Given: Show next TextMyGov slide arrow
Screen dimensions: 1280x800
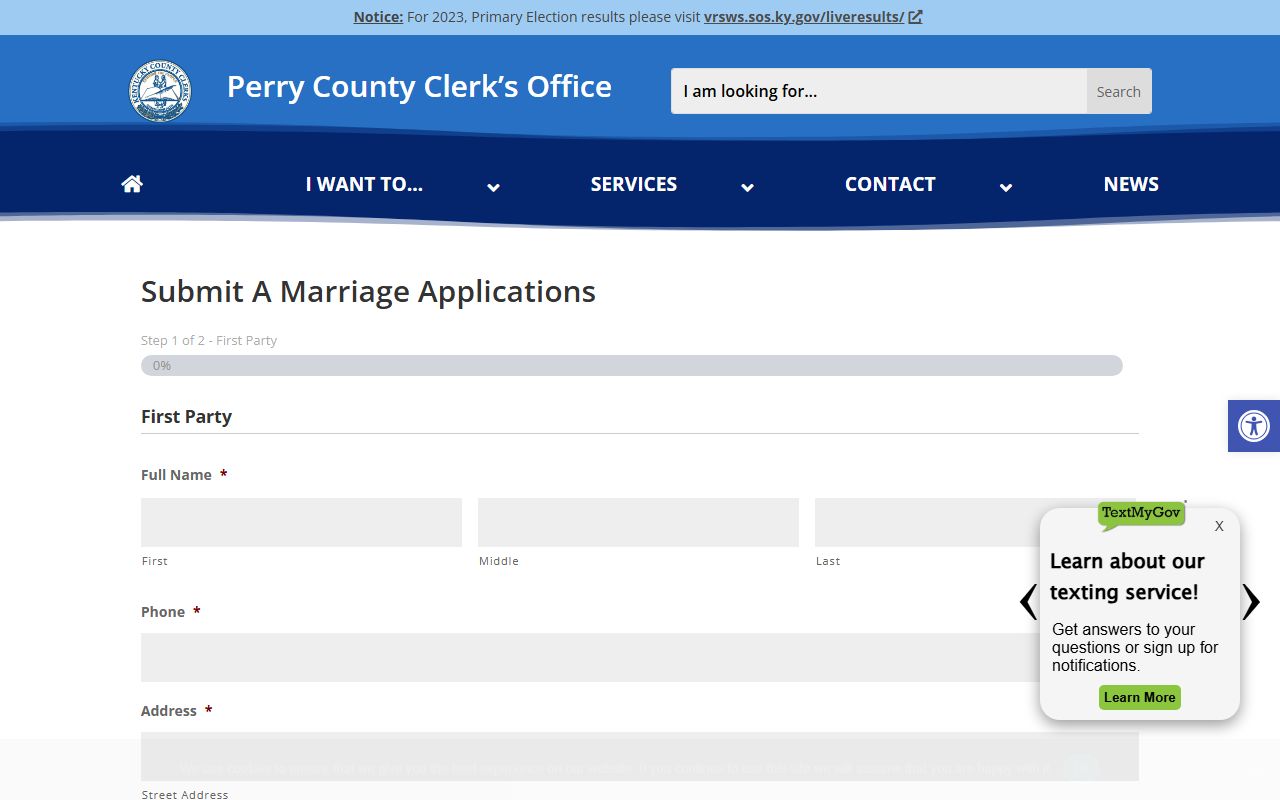Looking at the screenshot, I should (x=1251, y=602).
